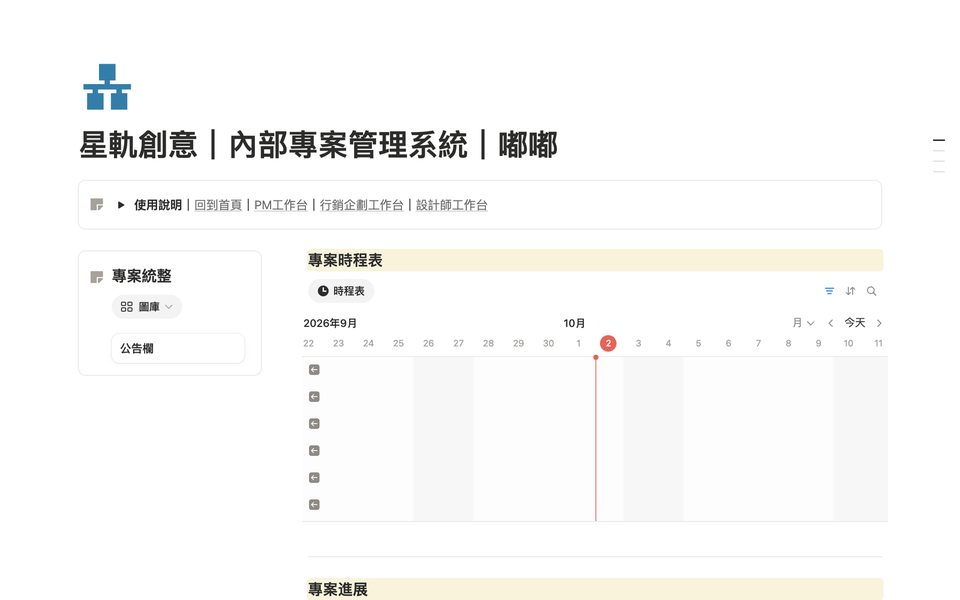Viewport: 960px width, 600px height.
Task: Click date 22 in the timeline header
Action: tap(309, 343)
